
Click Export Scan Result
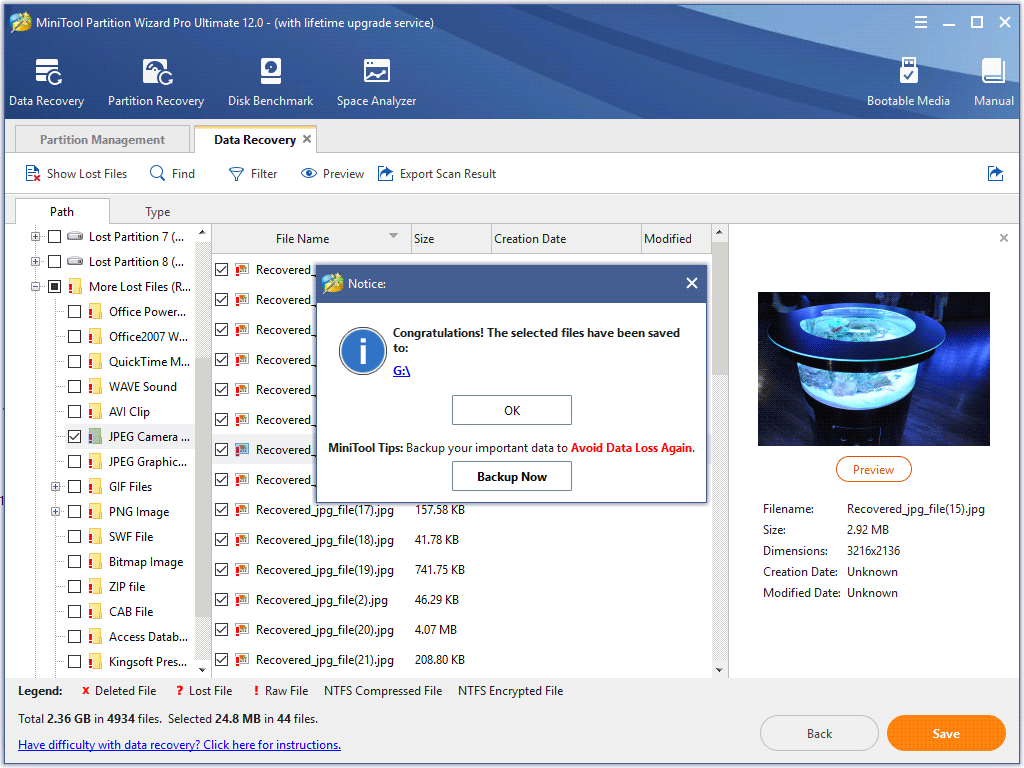pyautogui.click(x=437, y=174)
